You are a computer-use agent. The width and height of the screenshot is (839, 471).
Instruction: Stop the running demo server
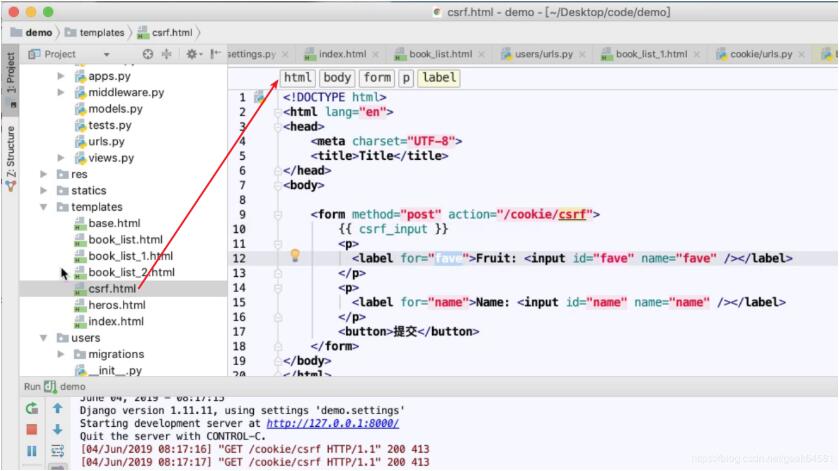click(x=32, y=429)
